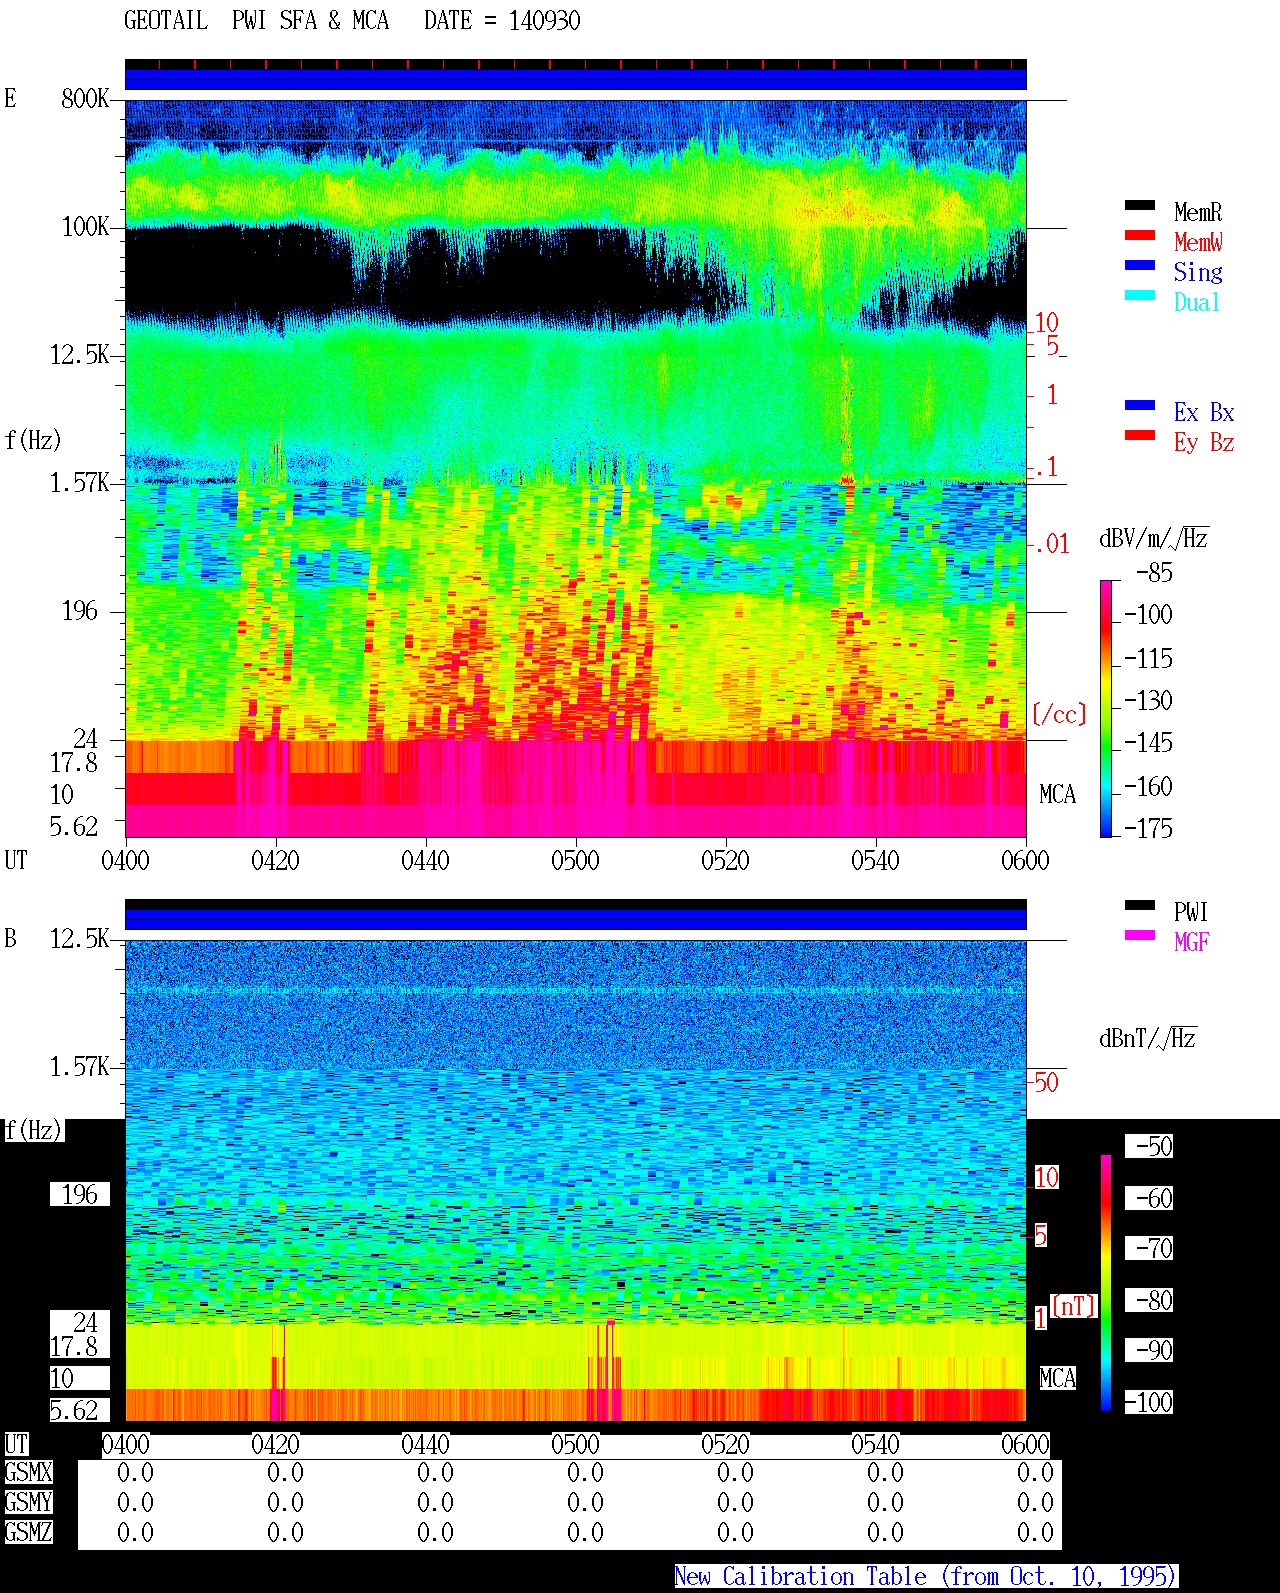
Task: Click the -160 color scale value
Action: pos(1148,787)
